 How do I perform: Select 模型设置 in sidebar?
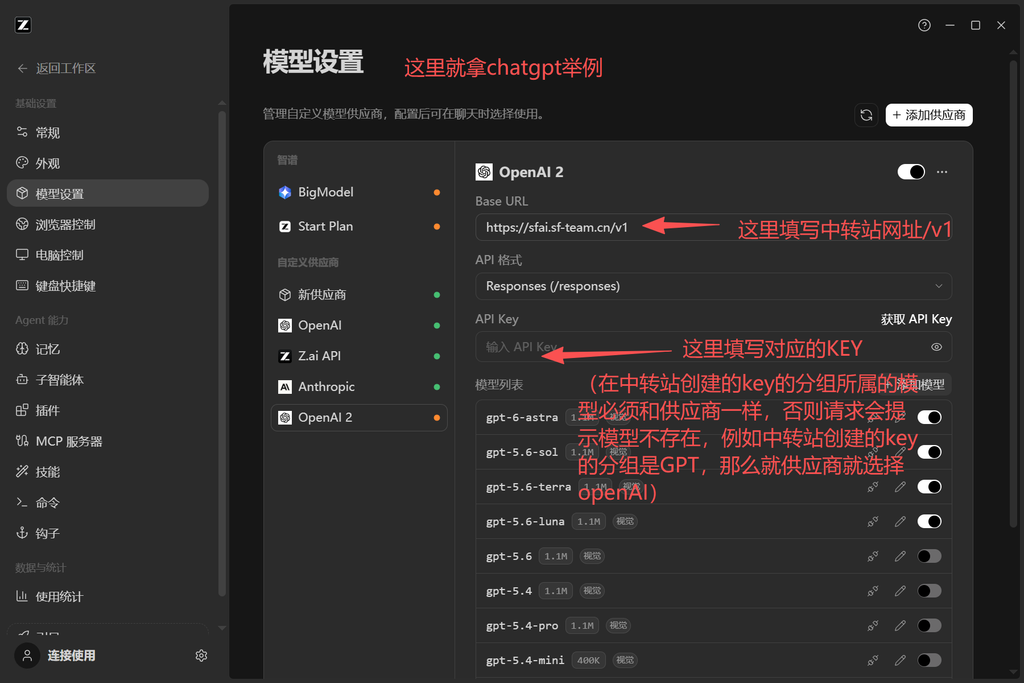[108, 193]
